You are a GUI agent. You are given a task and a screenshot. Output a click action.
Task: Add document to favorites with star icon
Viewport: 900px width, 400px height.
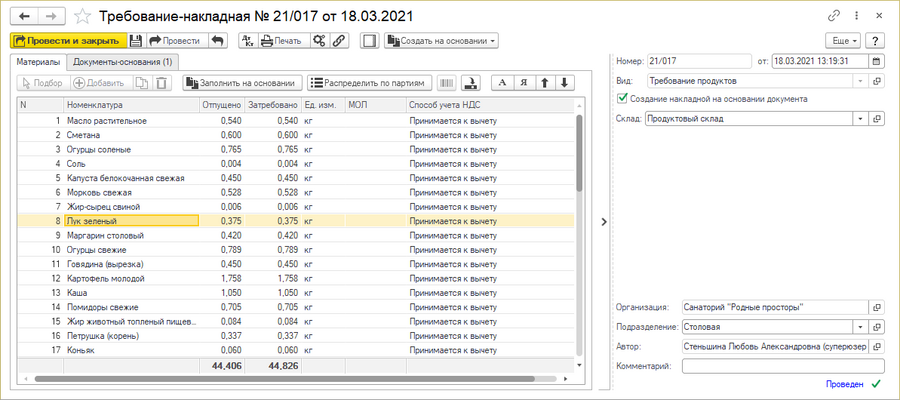[x=83, y=17]
